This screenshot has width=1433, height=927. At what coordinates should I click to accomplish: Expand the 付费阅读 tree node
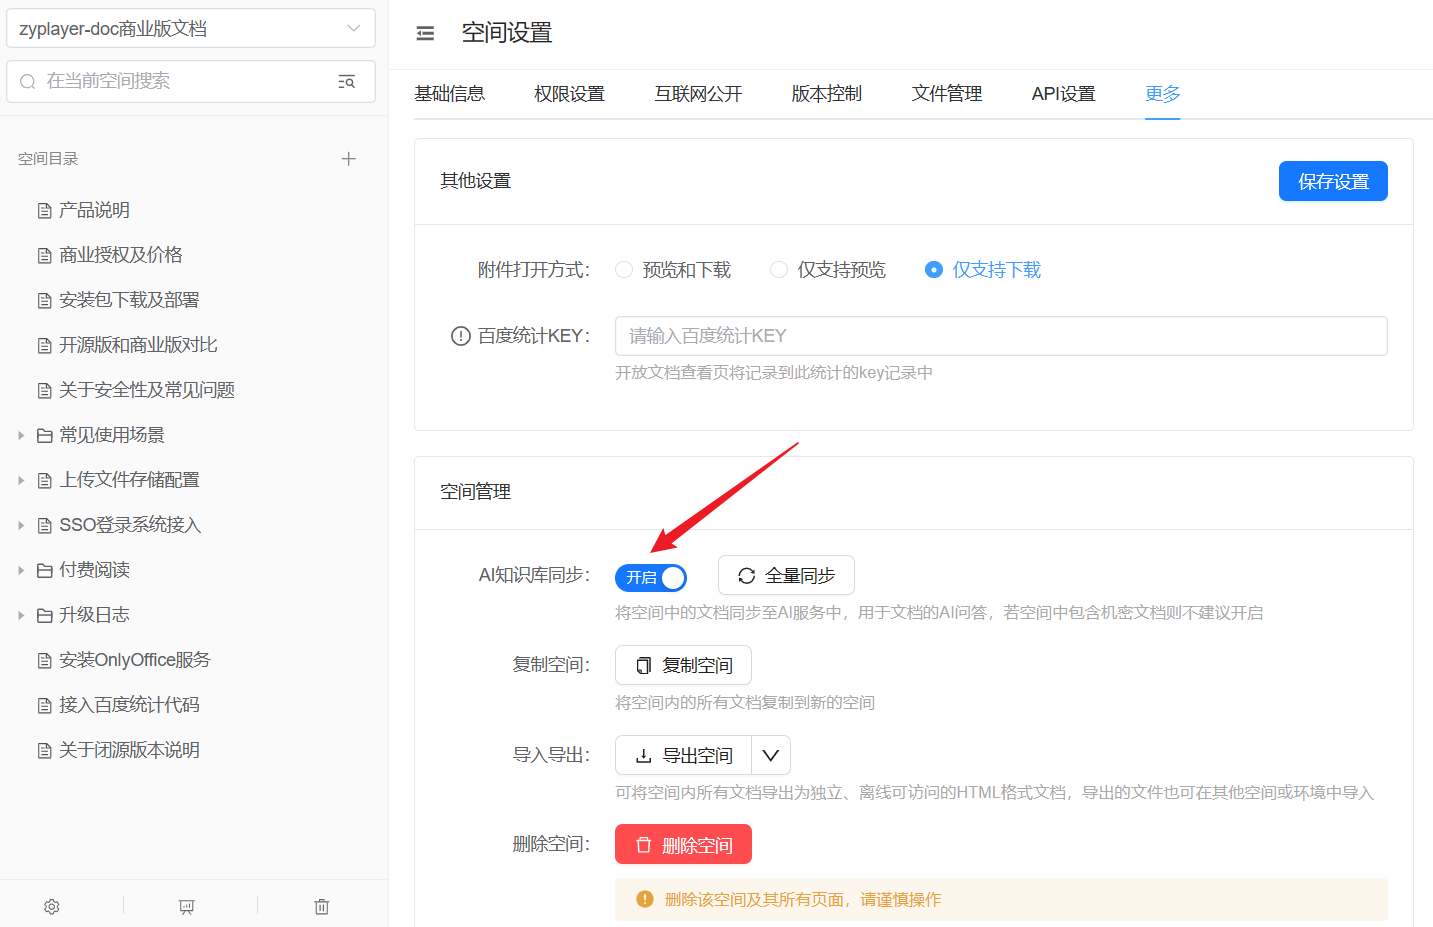tap(21, 570)
